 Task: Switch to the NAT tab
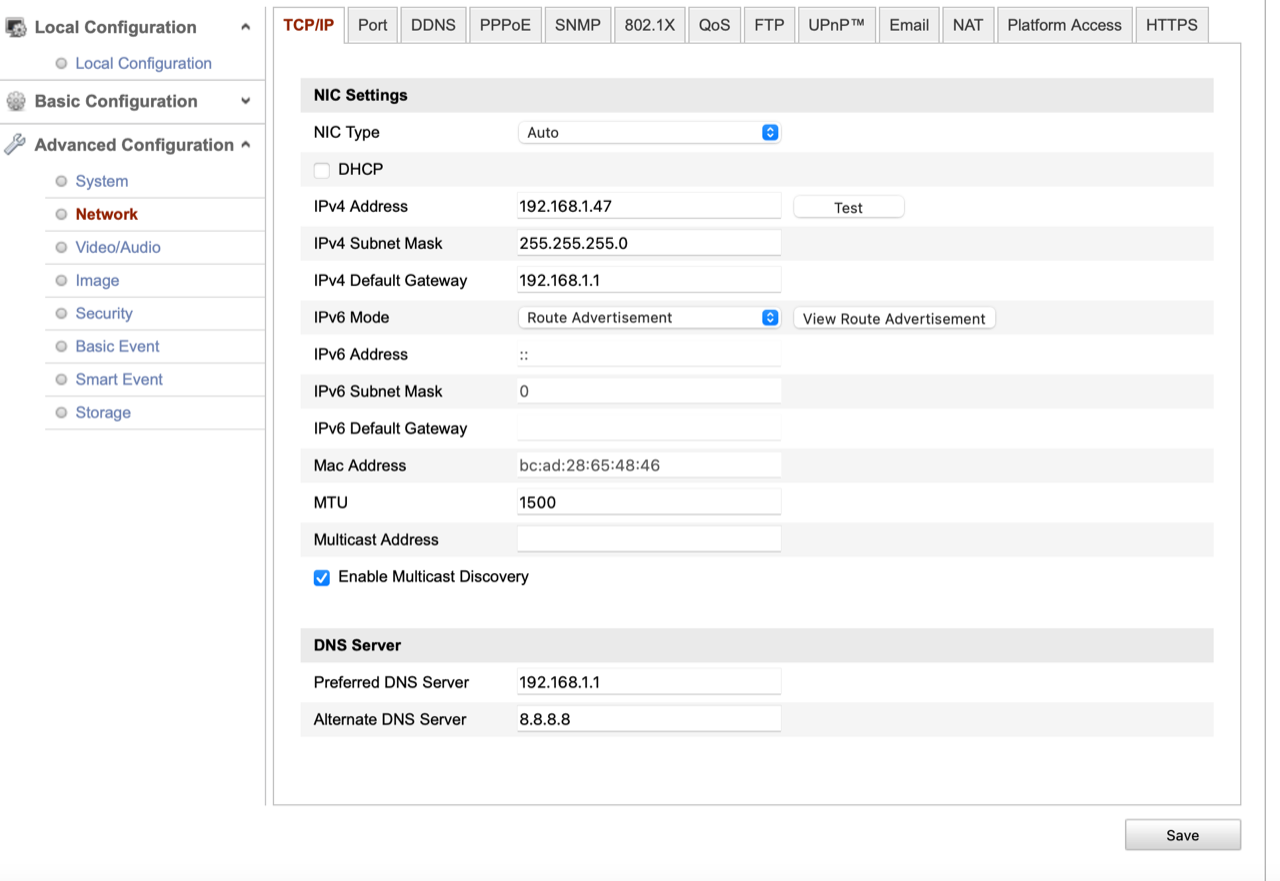tap(967, 25)
